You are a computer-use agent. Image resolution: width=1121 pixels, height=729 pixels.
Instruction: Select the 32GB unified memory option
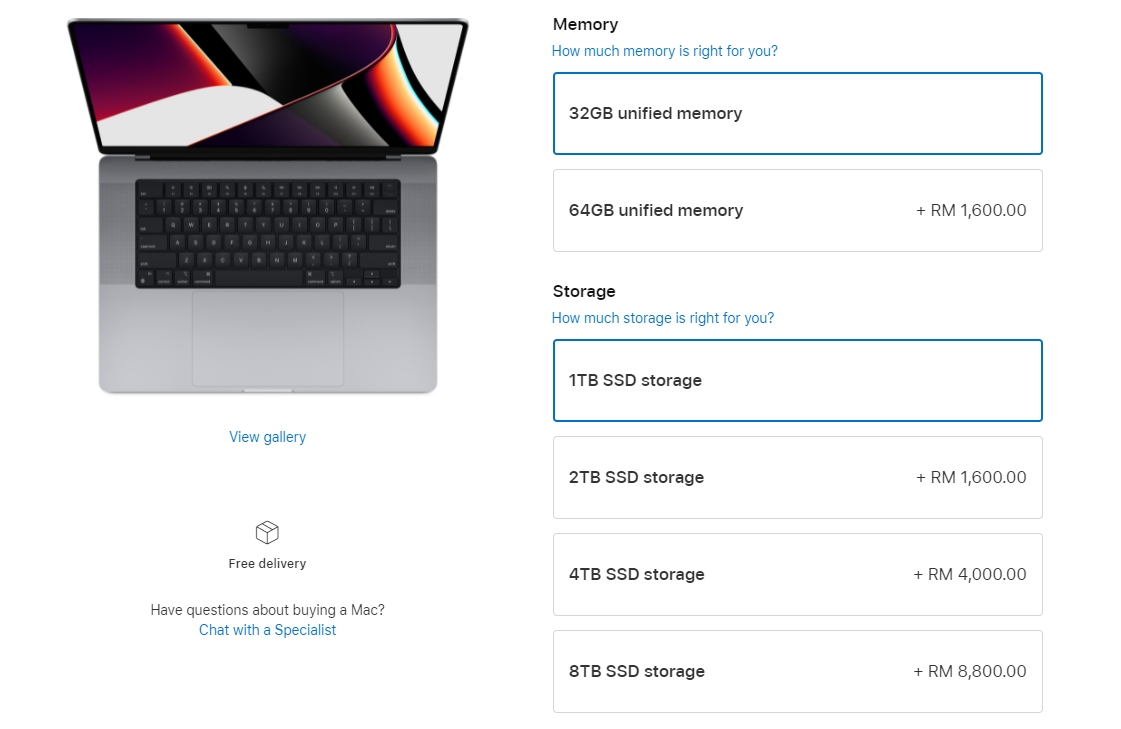[x=797, y=113]
